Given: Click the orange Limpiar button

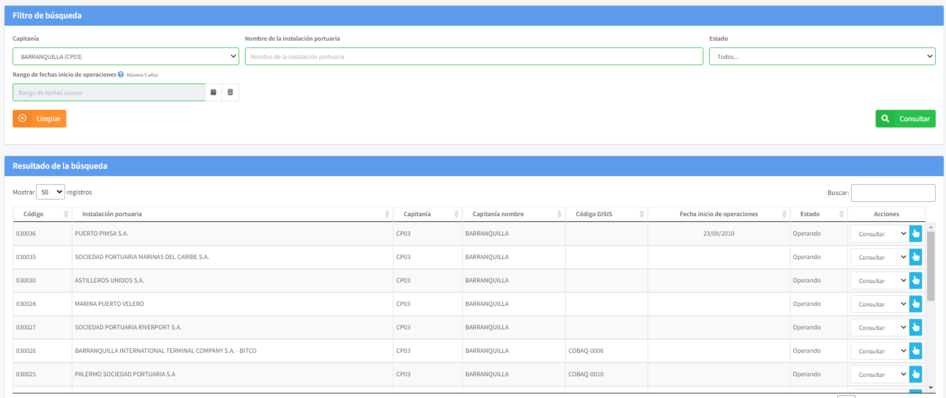Looking at the screenshot, I should [x=39, y=119].
